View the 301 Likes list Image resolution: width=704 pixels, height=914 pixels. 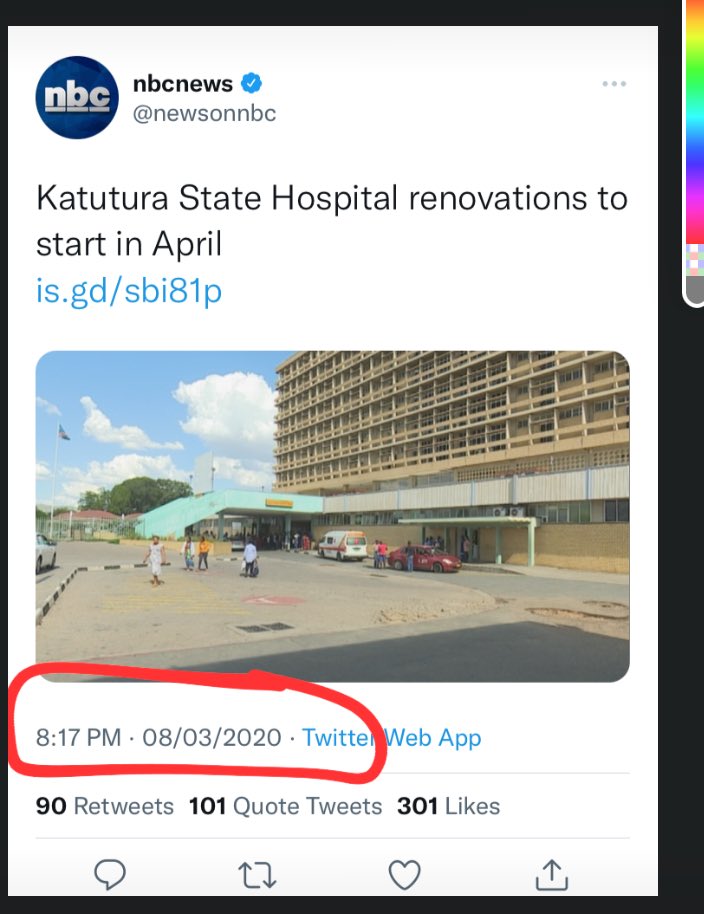pyautogui.click(x=449, y=806)
